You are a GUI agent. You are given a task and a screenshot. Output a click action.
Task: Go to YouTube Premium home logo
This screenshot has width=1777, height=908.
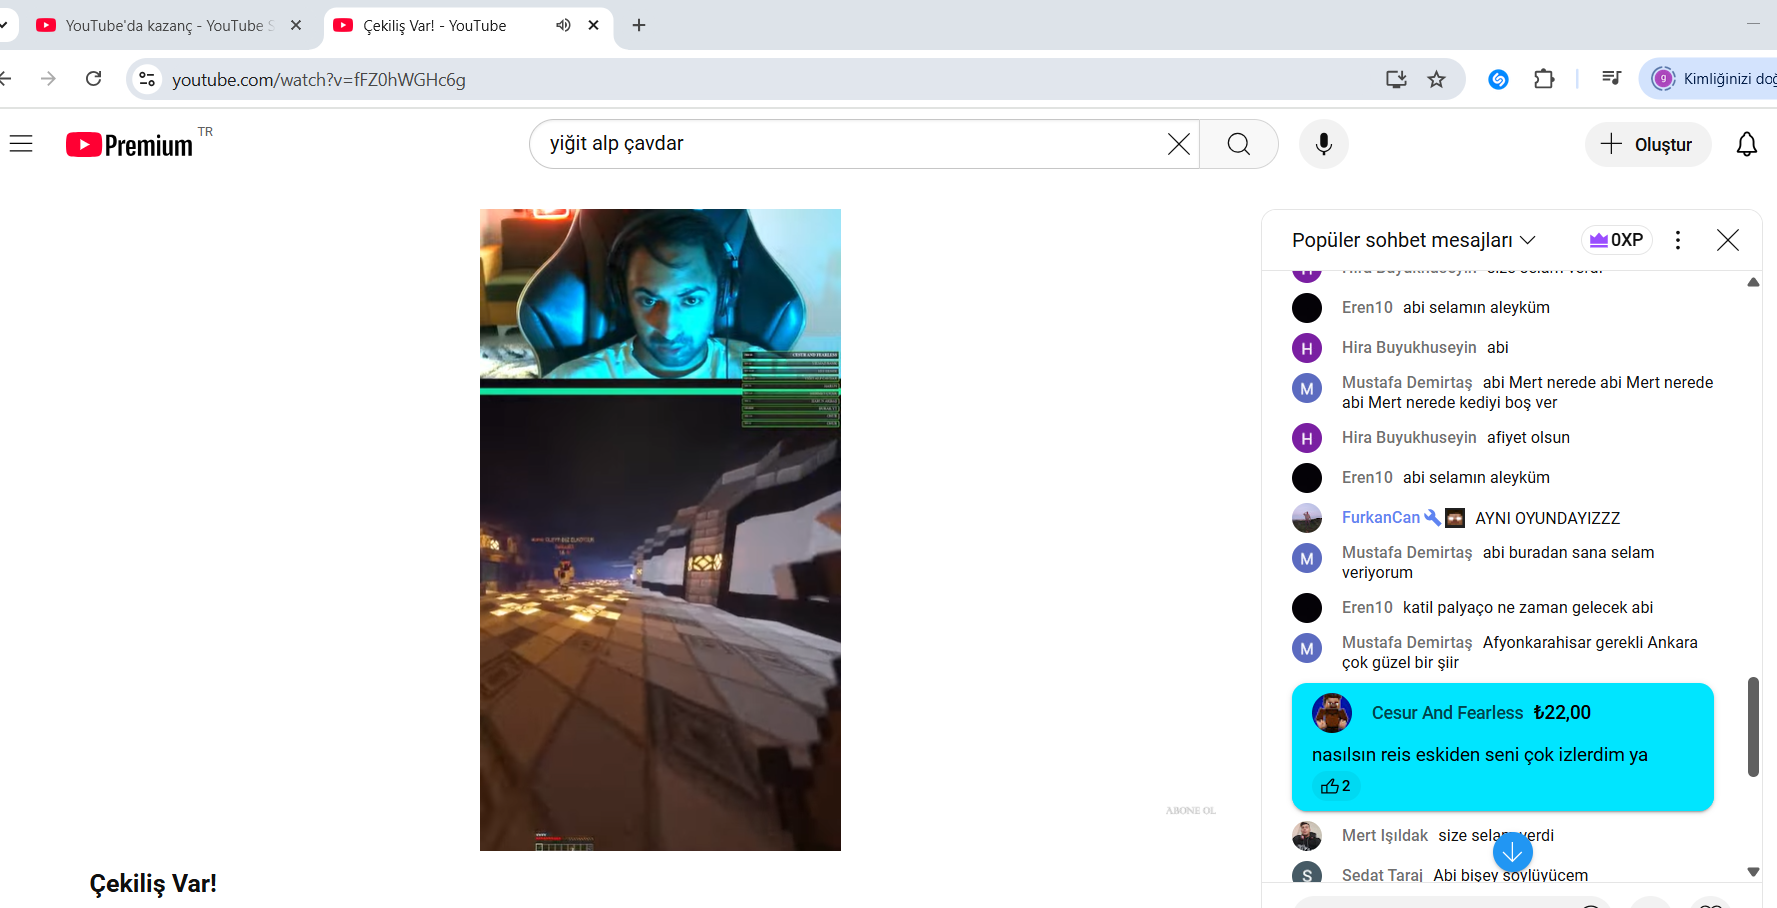(x=129, y=145)
